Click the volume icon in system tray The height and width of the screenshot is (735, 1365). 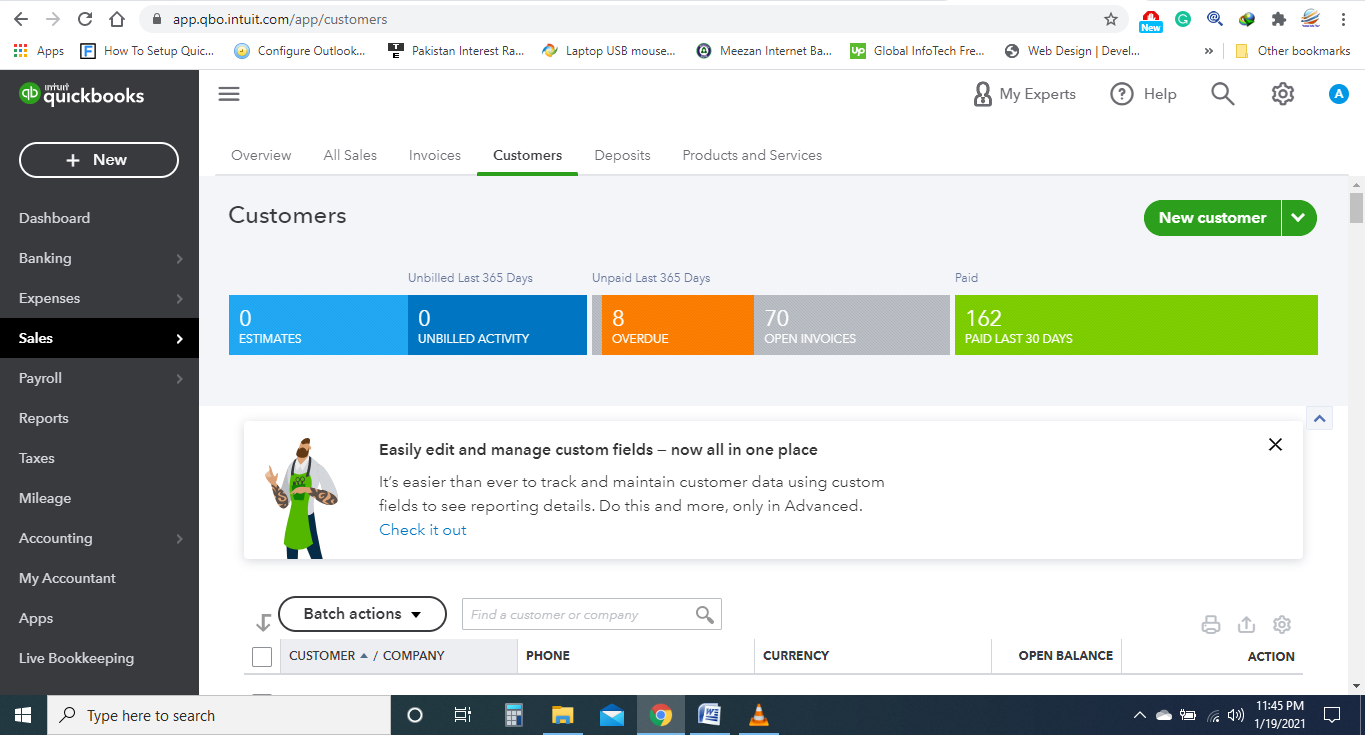[1236, 715]
